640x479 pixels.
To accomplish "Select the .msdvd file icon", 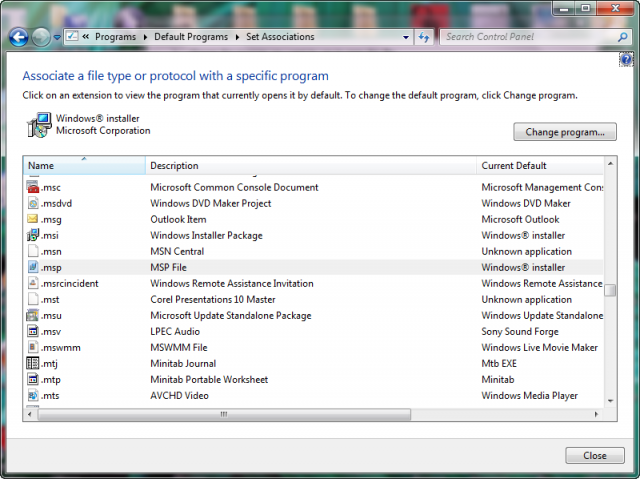I will [33, 203].
